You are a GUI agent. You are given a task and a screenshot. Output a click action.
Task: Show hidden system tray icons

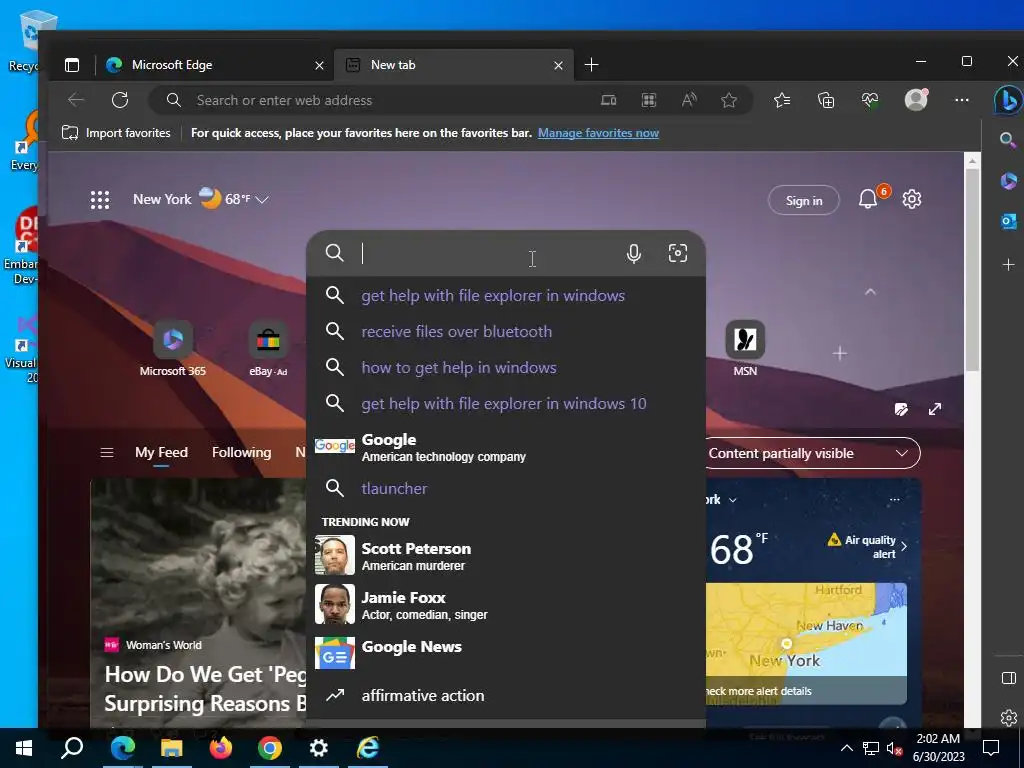[x=846, y=748]
